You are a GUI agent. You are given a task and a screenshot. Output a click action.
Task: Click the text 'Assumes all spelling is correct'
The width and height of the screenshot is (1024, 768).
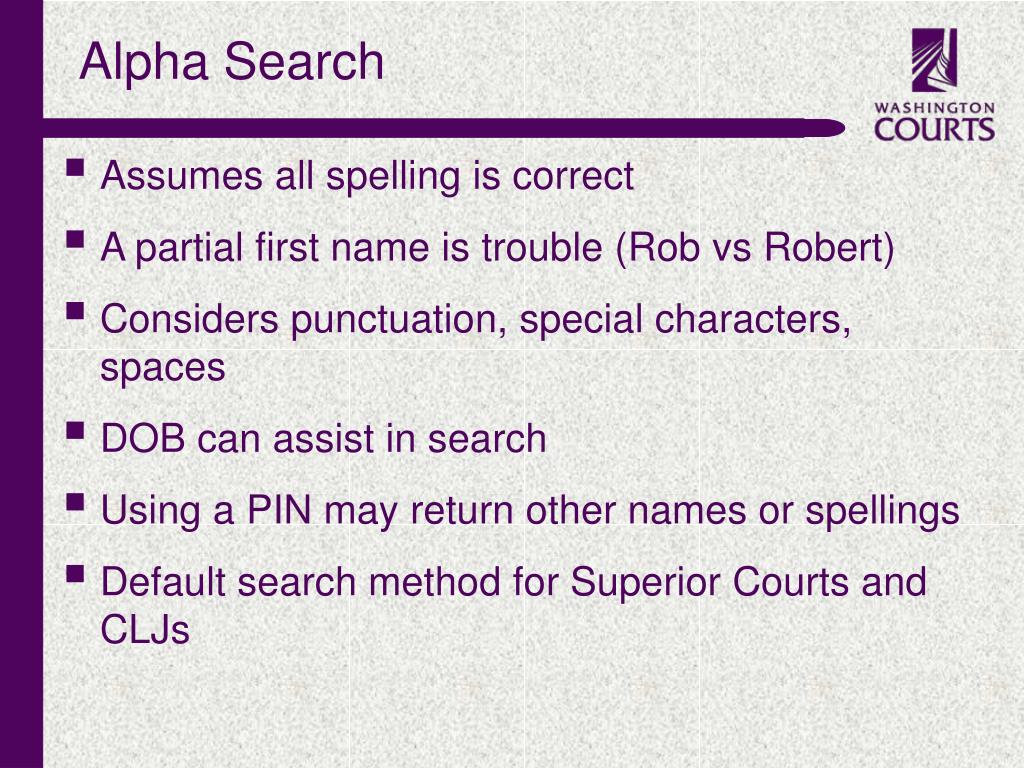tap(367, 177)
